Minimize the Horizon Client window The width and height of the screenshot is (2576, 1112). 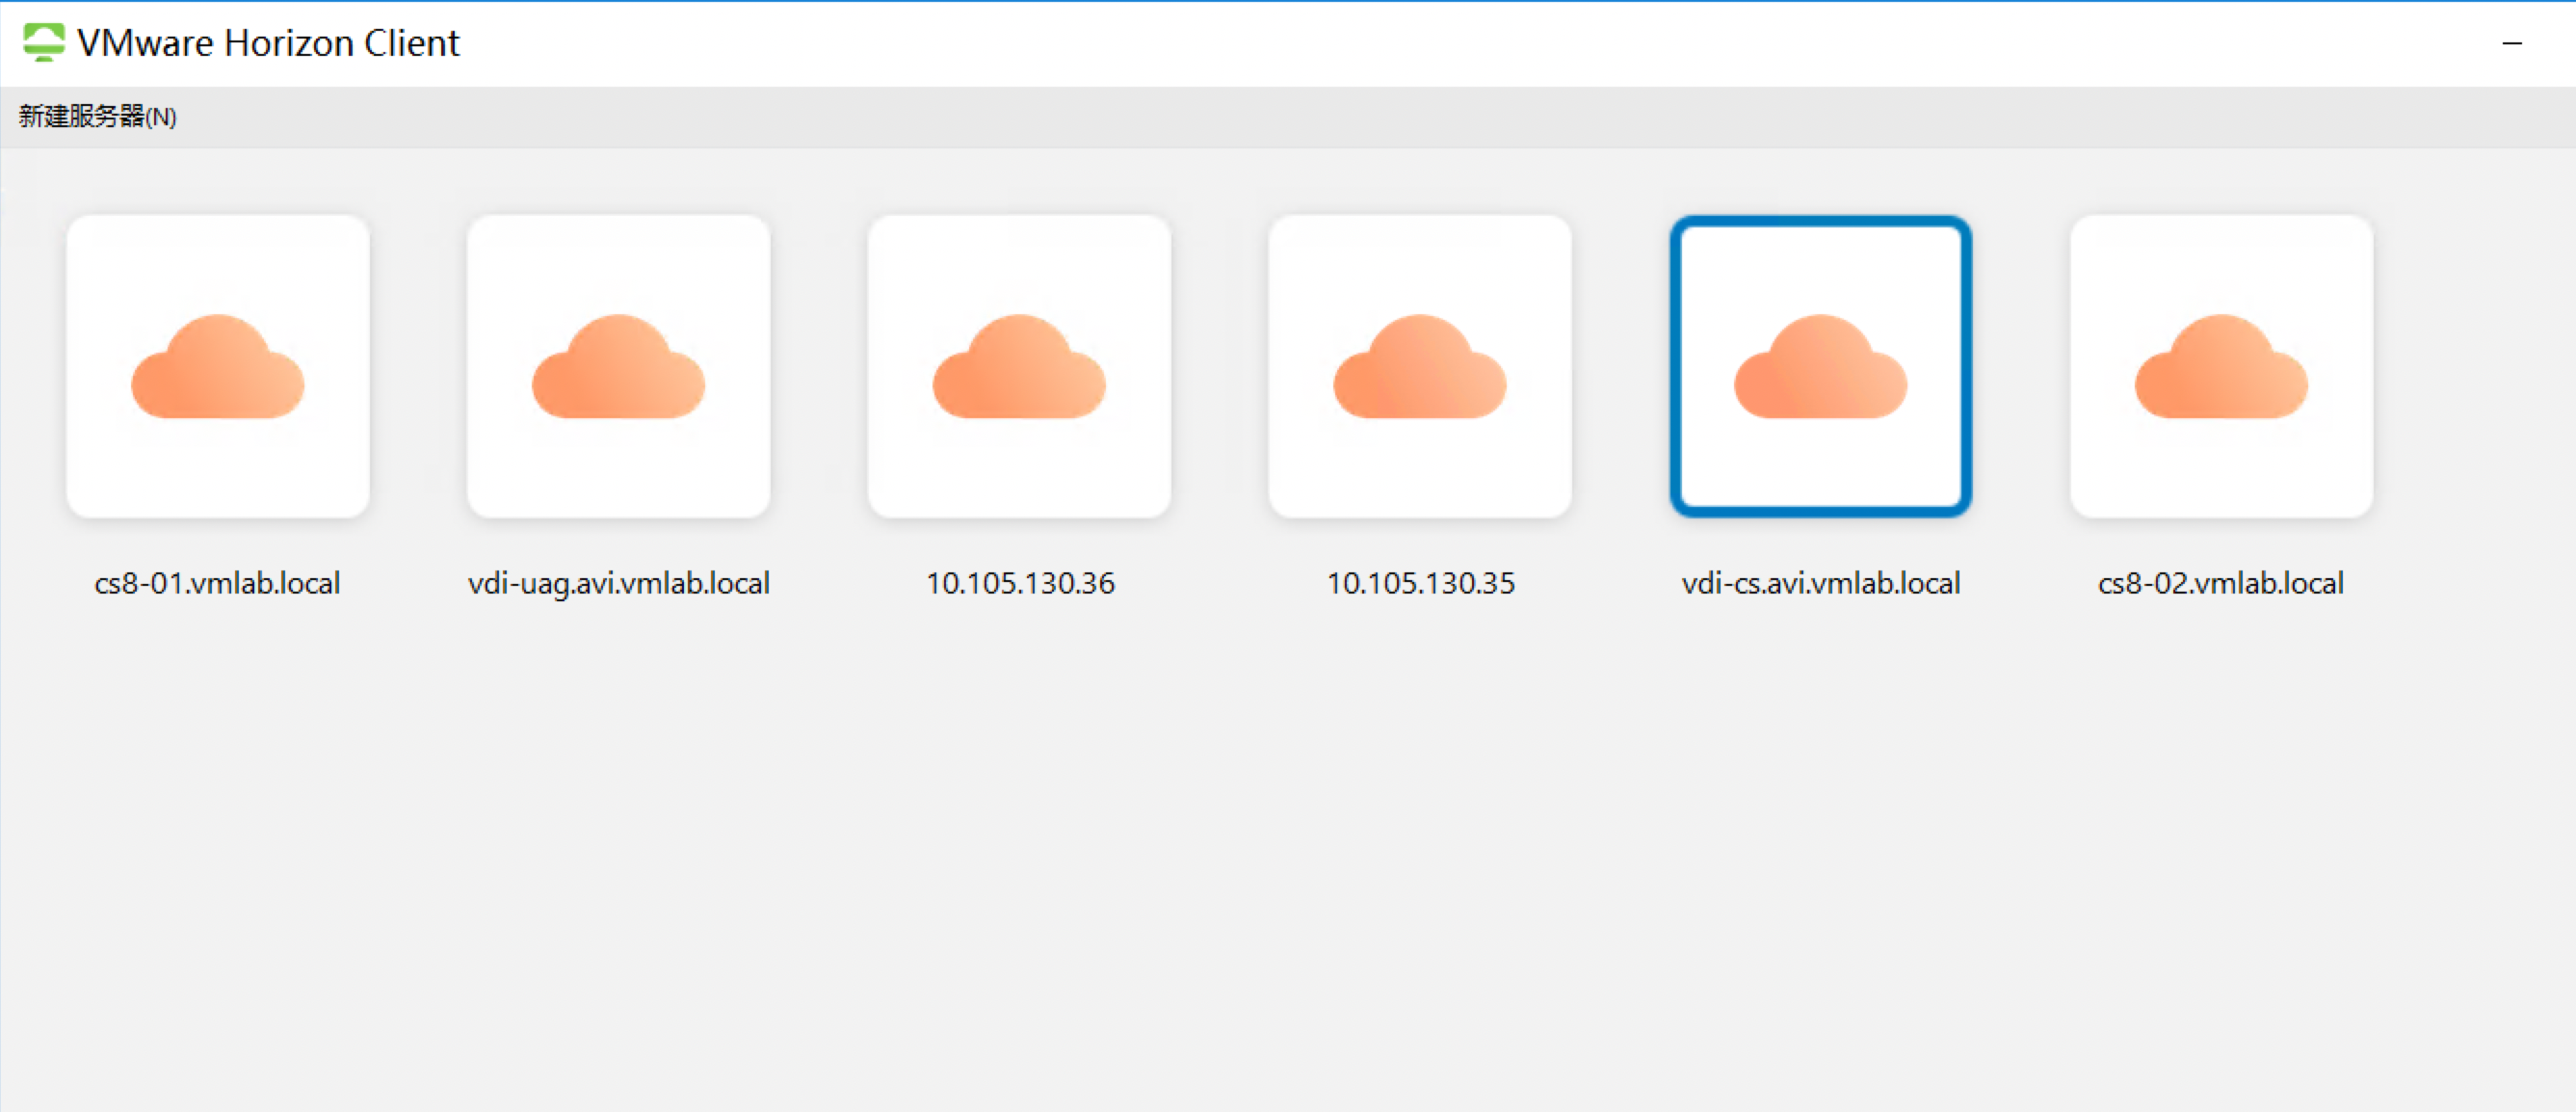[2512, 43]
